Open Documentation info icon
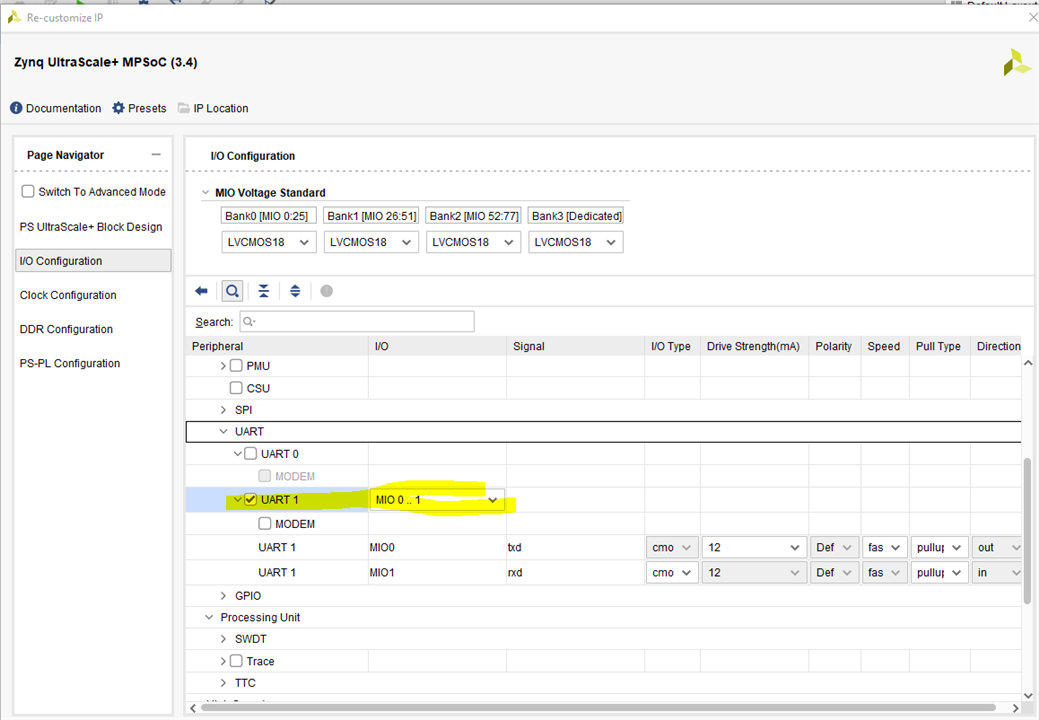Viewport: 1039px width, 720px height. coord(16,108)
